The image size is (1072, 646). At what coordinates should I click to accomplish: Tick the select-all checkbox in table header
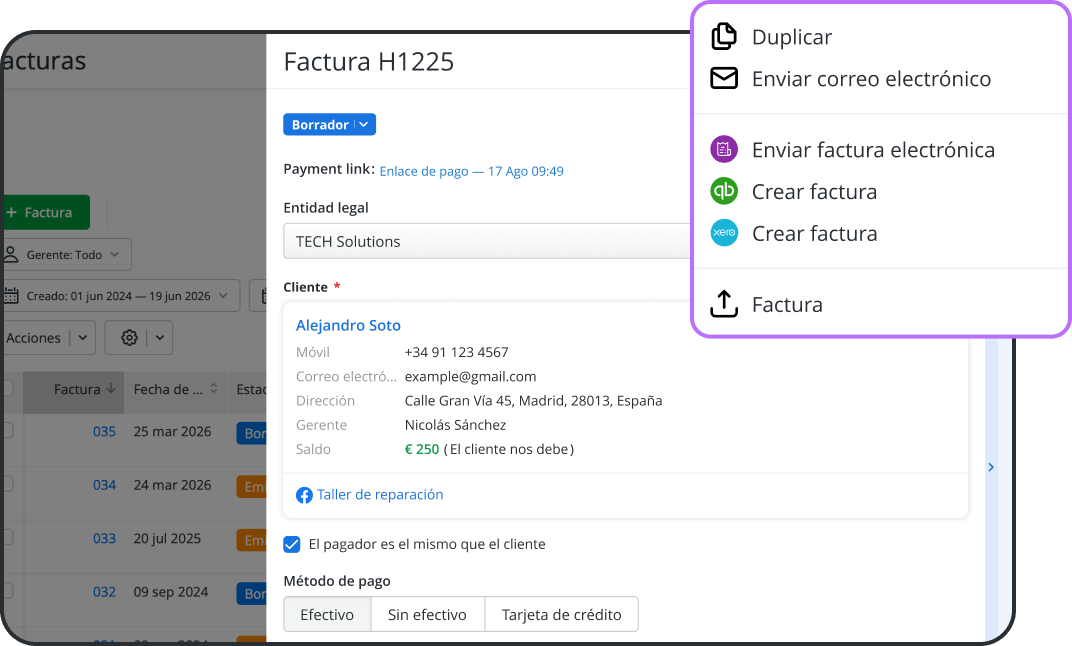8,388
